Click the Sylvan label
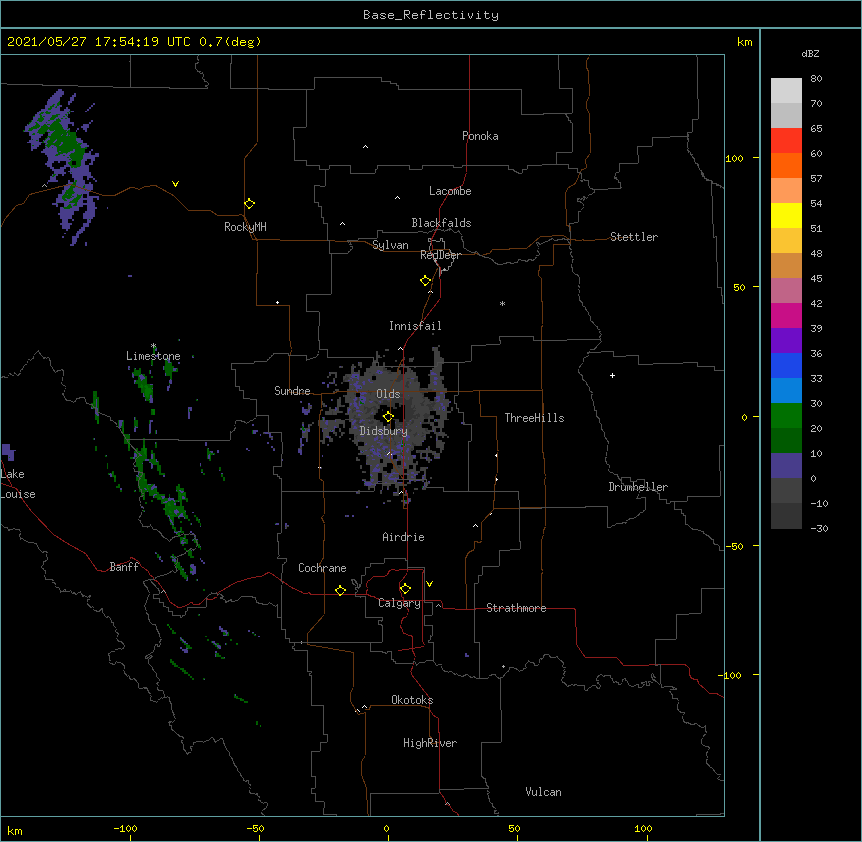This screenshot has width=862, height=842. pos(390,245)
